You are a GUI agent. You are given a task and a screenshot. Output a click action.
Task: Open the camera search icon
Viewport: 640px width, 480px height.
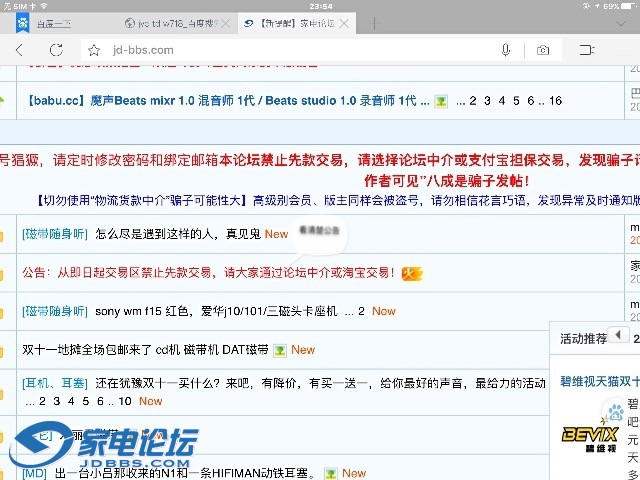(542, 50)
